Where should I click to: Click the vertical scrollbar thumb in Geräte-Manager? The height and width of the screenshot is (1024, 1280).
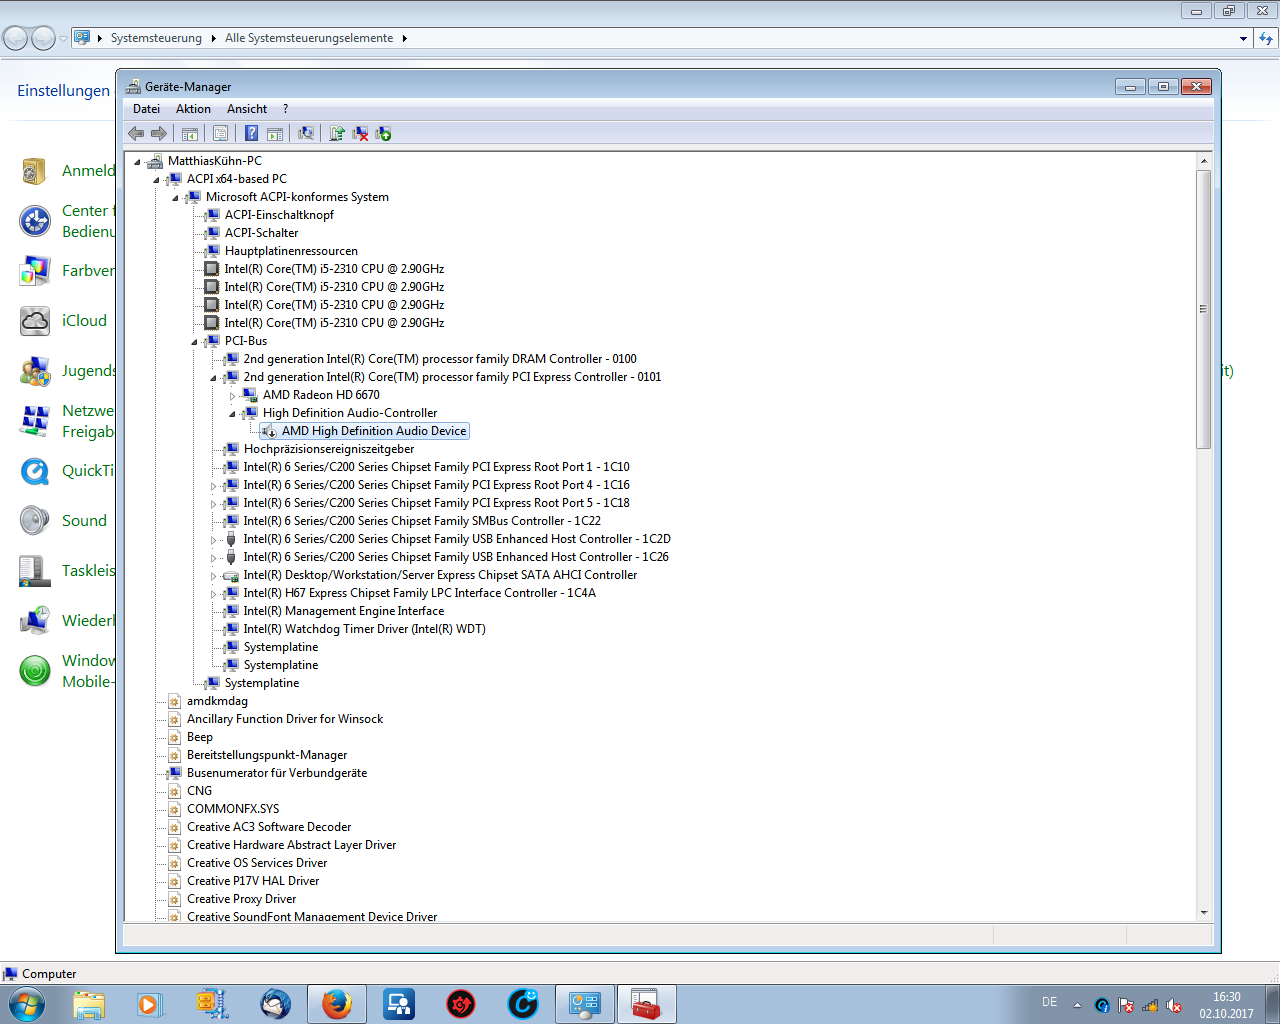tap(1204, 309)
